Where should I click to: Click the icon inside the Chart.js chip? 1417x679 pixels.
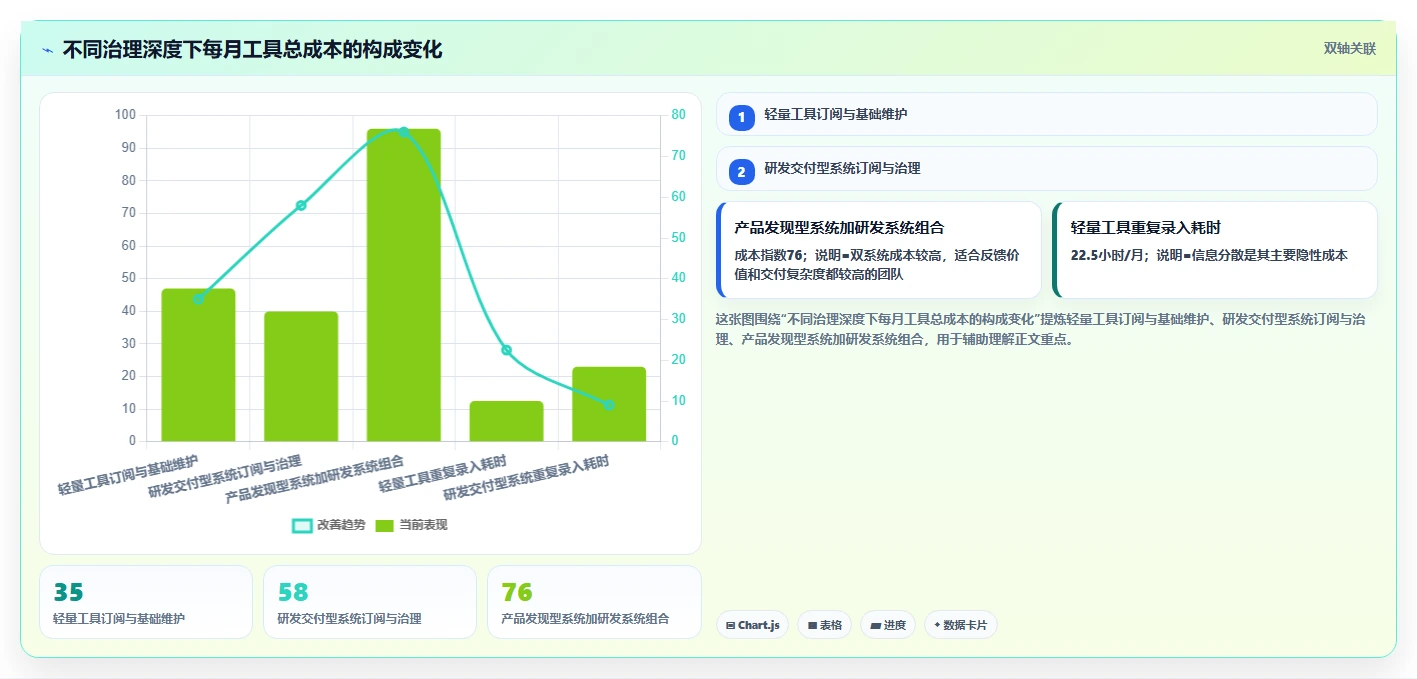click(731, 626)
